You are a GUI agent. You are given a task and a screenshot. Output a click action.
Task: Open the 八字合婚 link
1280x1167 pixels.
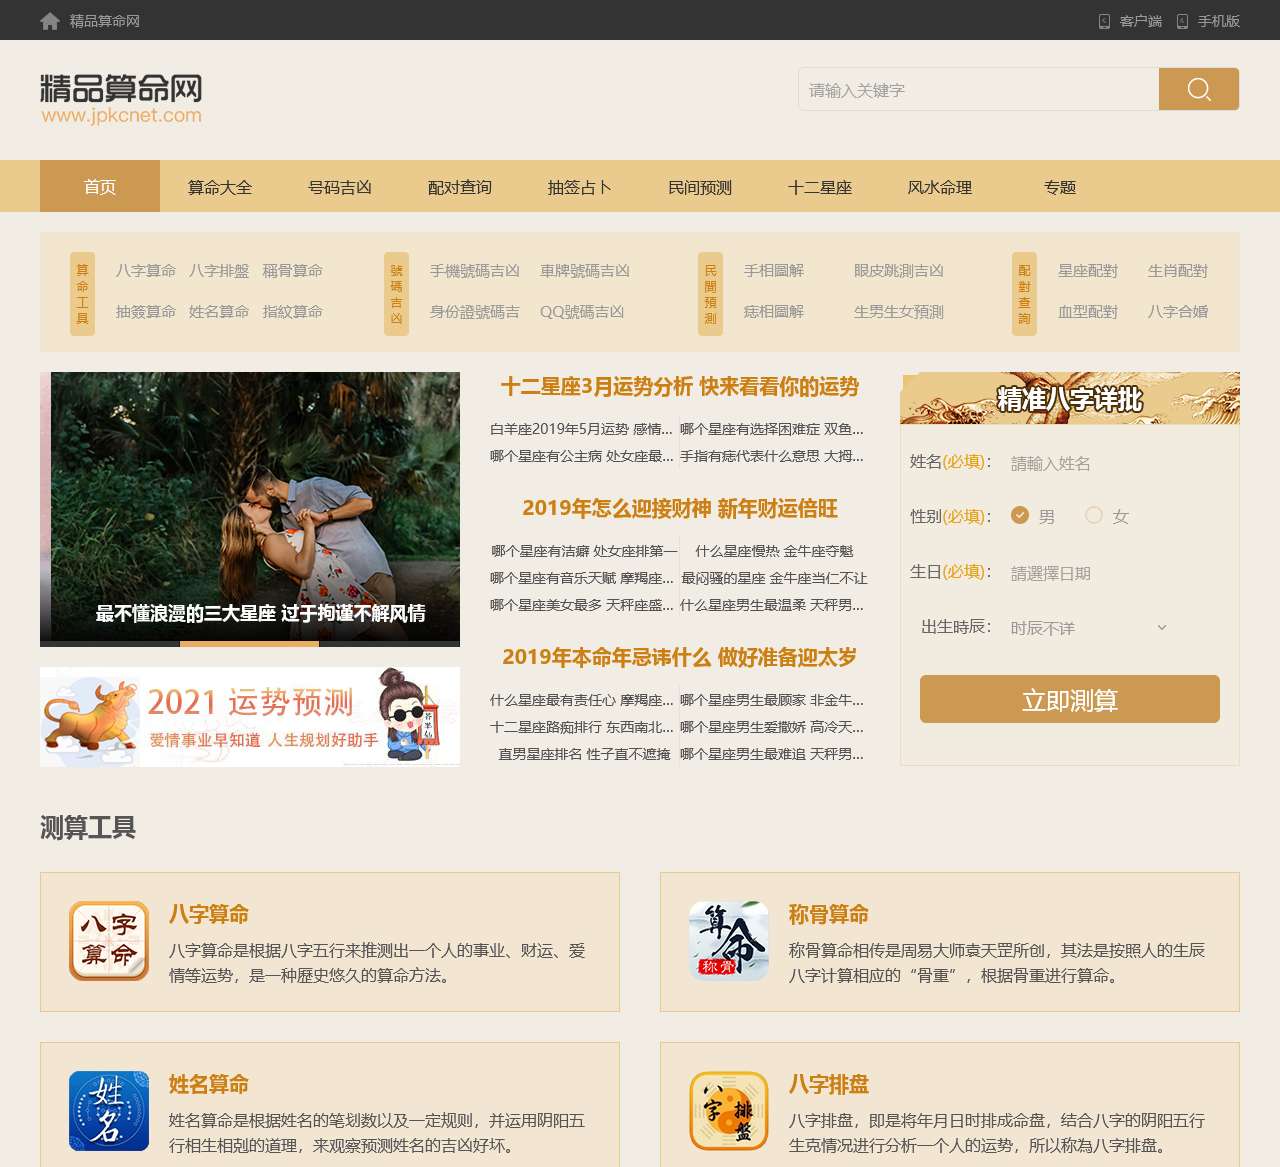1178,312
